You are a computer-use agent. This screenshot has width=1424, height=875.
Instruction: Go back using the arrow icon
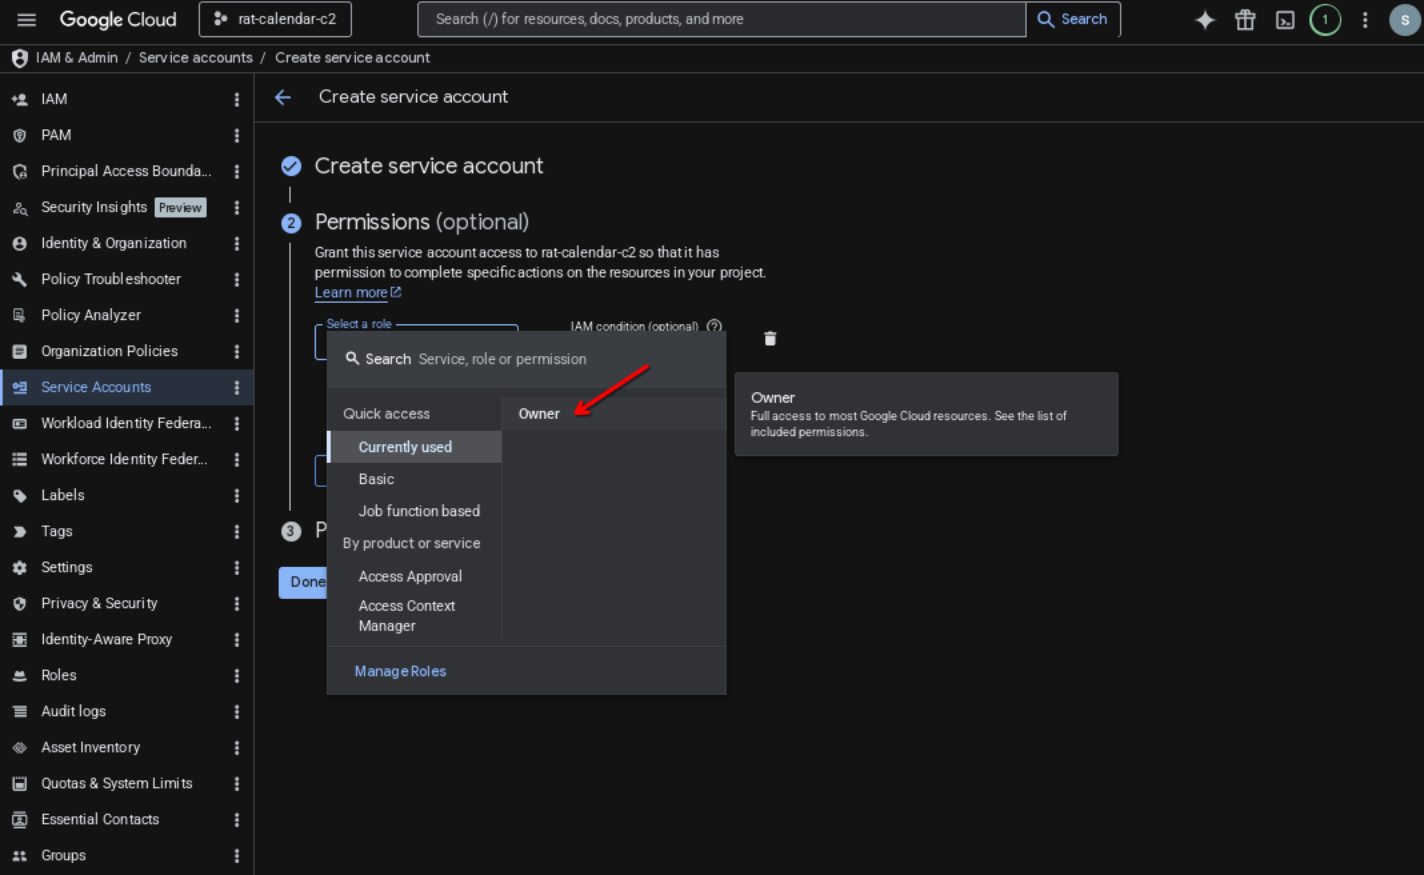pos(283,97)
